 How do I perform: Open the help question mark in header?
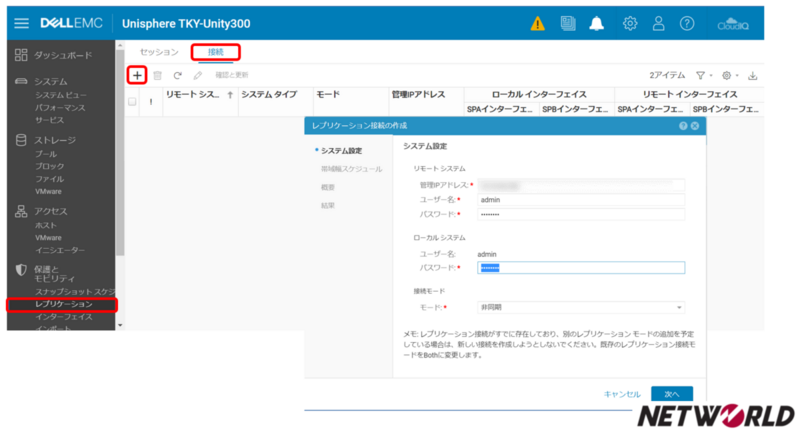pyautogui.click(x=687, y=23)
